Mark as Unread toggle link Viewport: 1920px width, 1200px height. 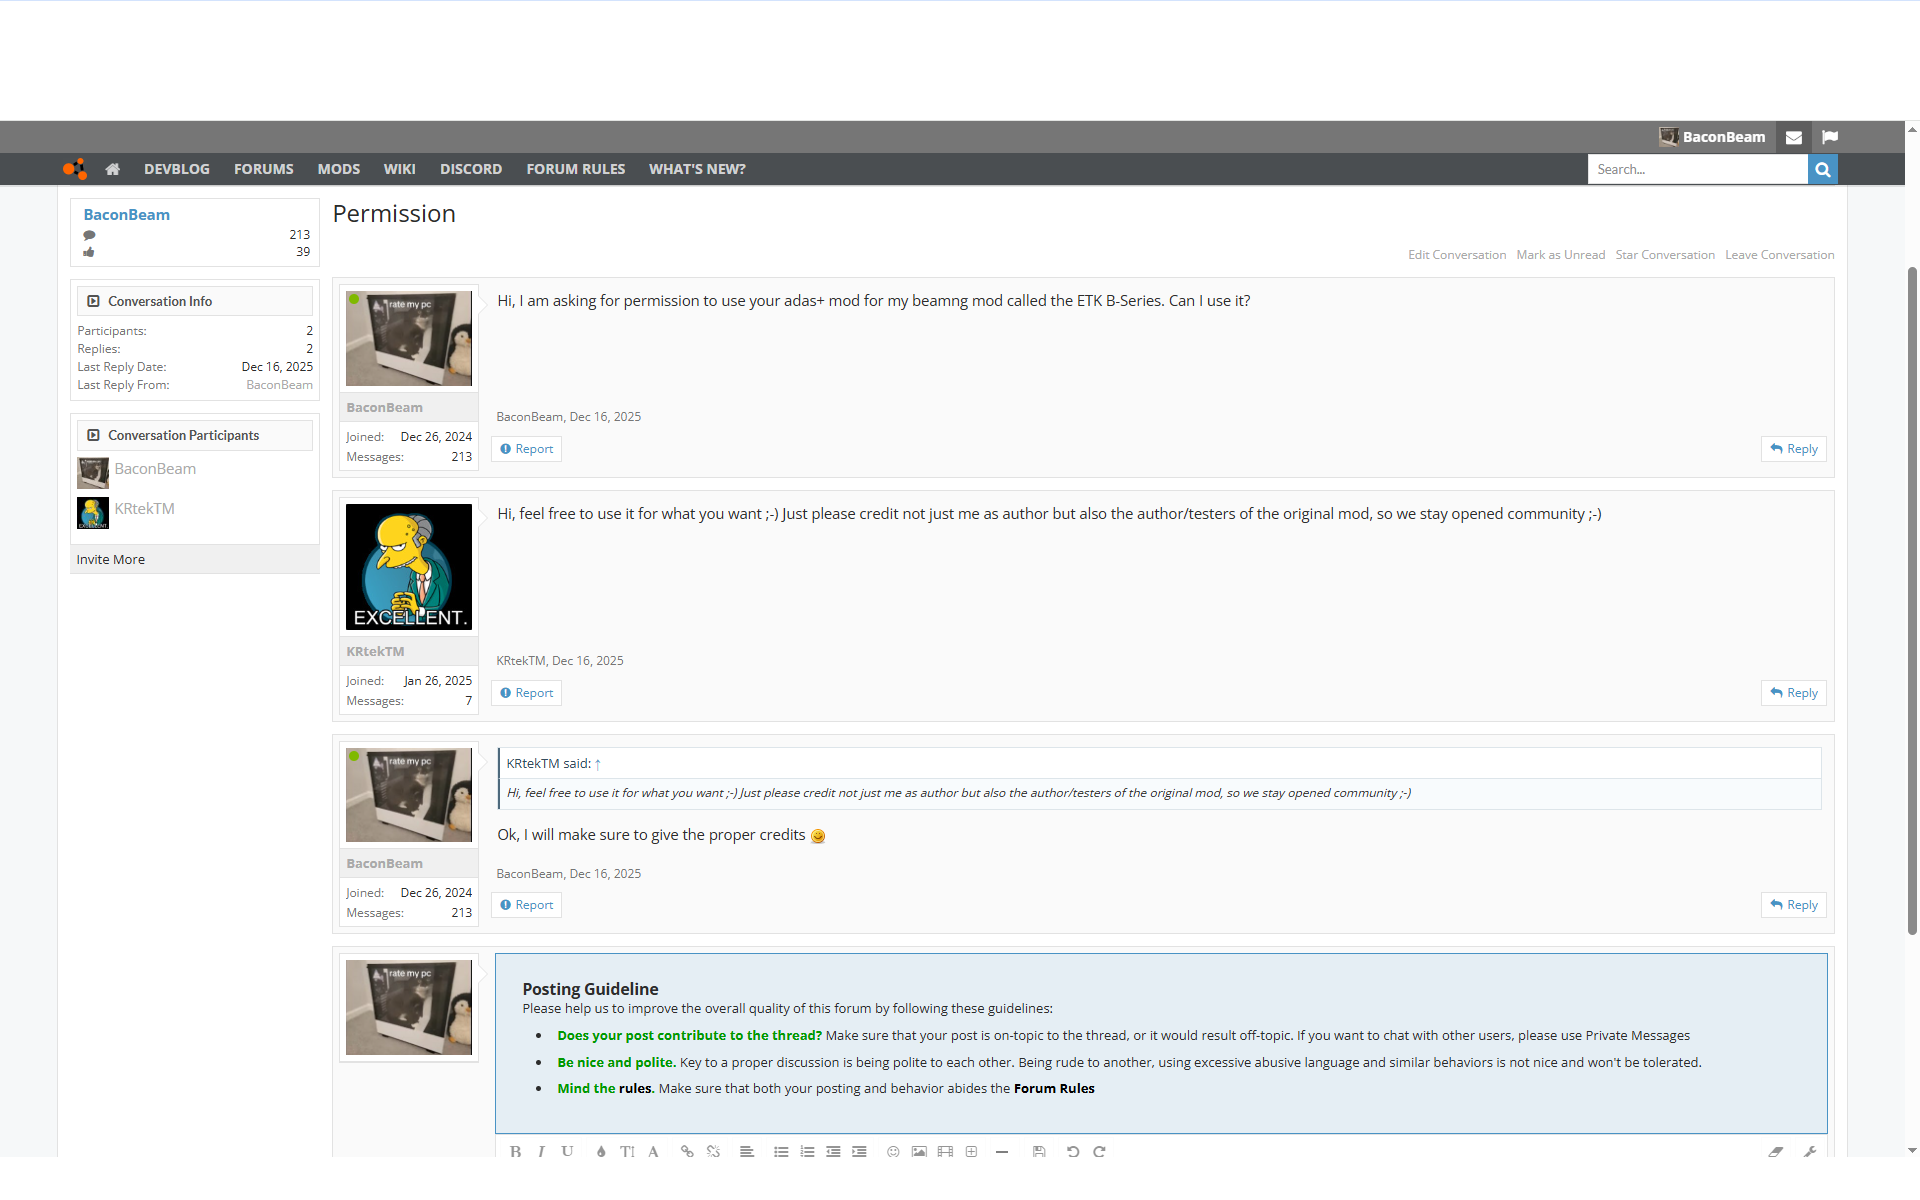coord(1560,255)
